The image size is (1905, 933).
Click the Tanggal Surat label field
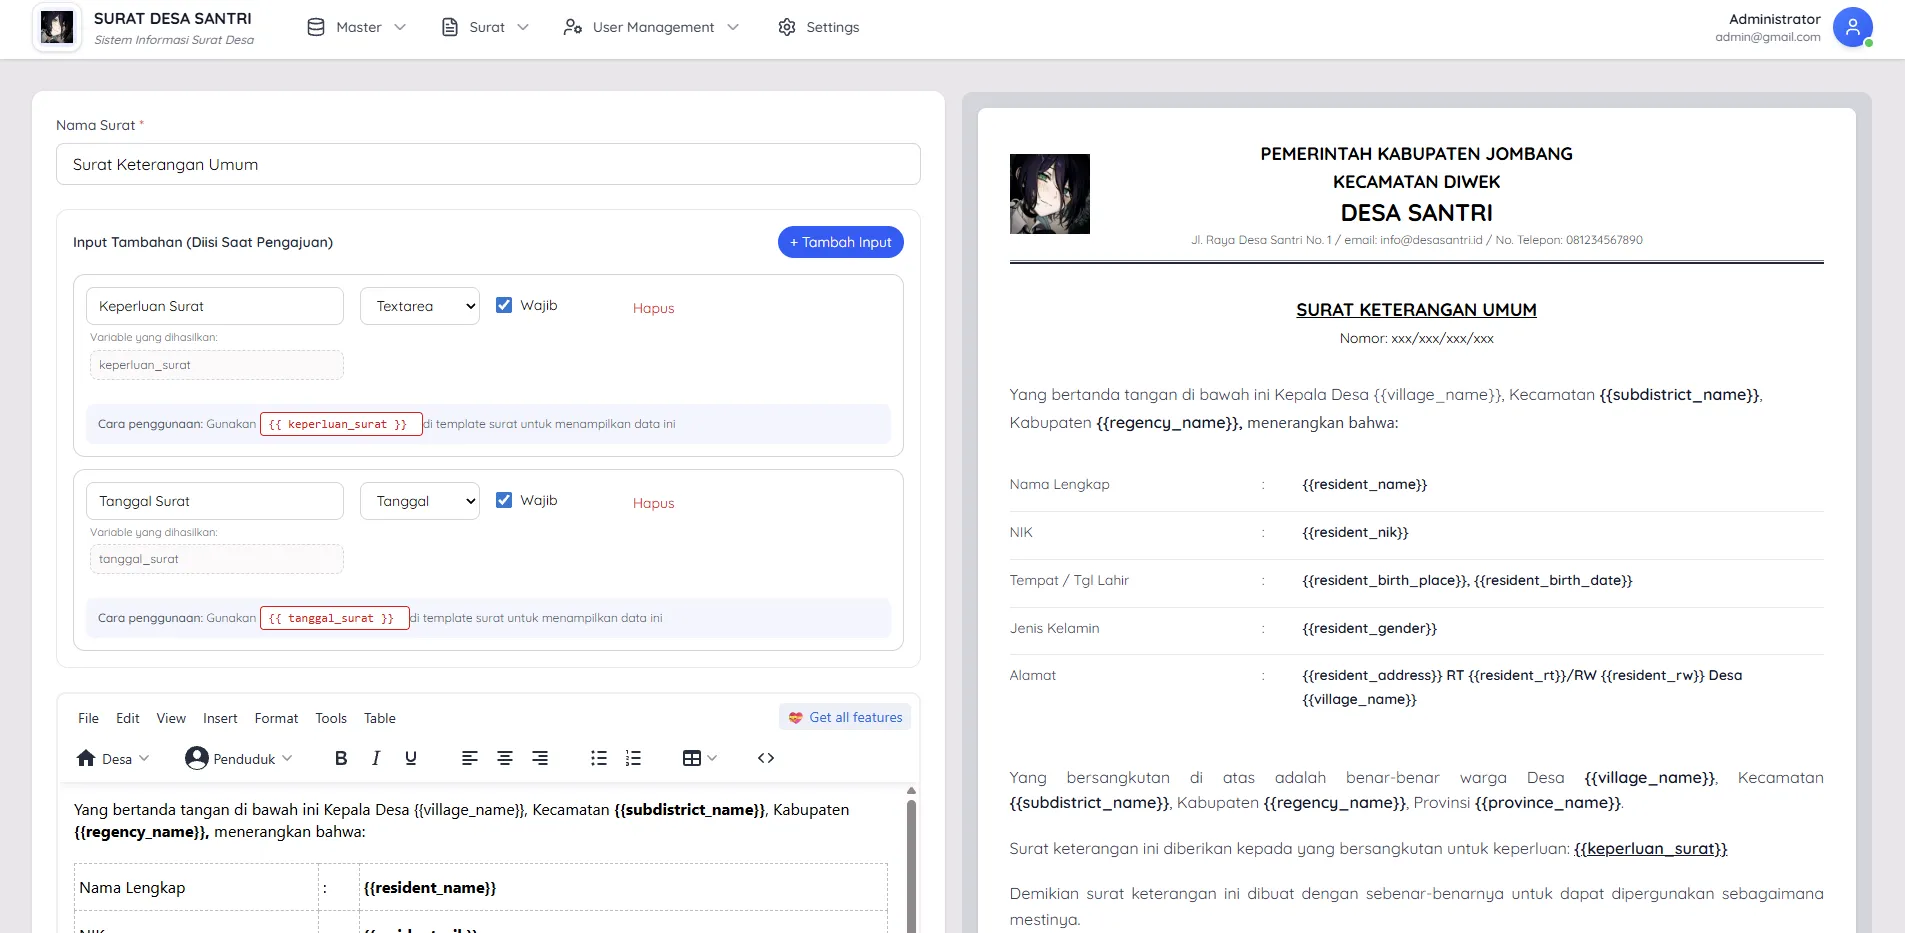pos(215,501)
